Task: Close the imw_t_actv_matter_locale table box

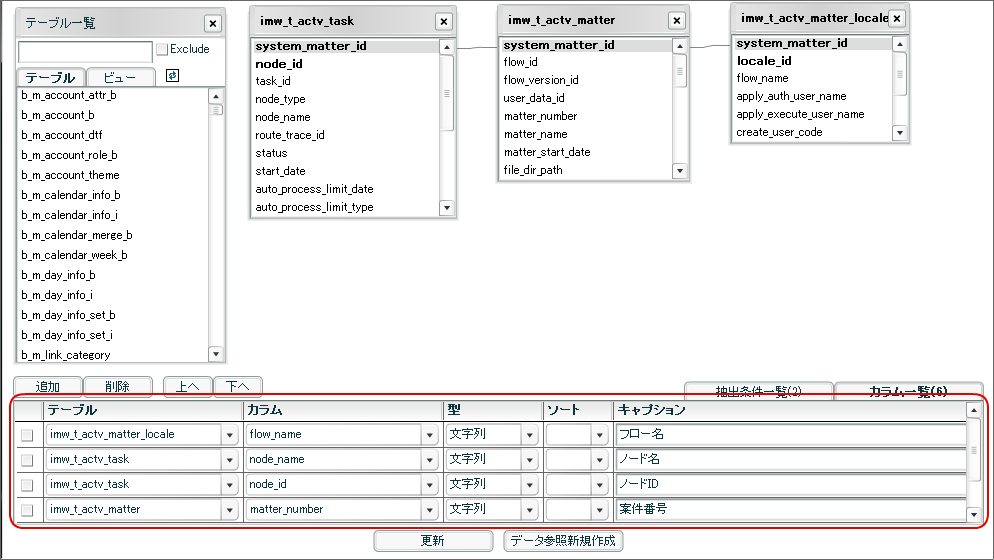Action: coord(896,18)
